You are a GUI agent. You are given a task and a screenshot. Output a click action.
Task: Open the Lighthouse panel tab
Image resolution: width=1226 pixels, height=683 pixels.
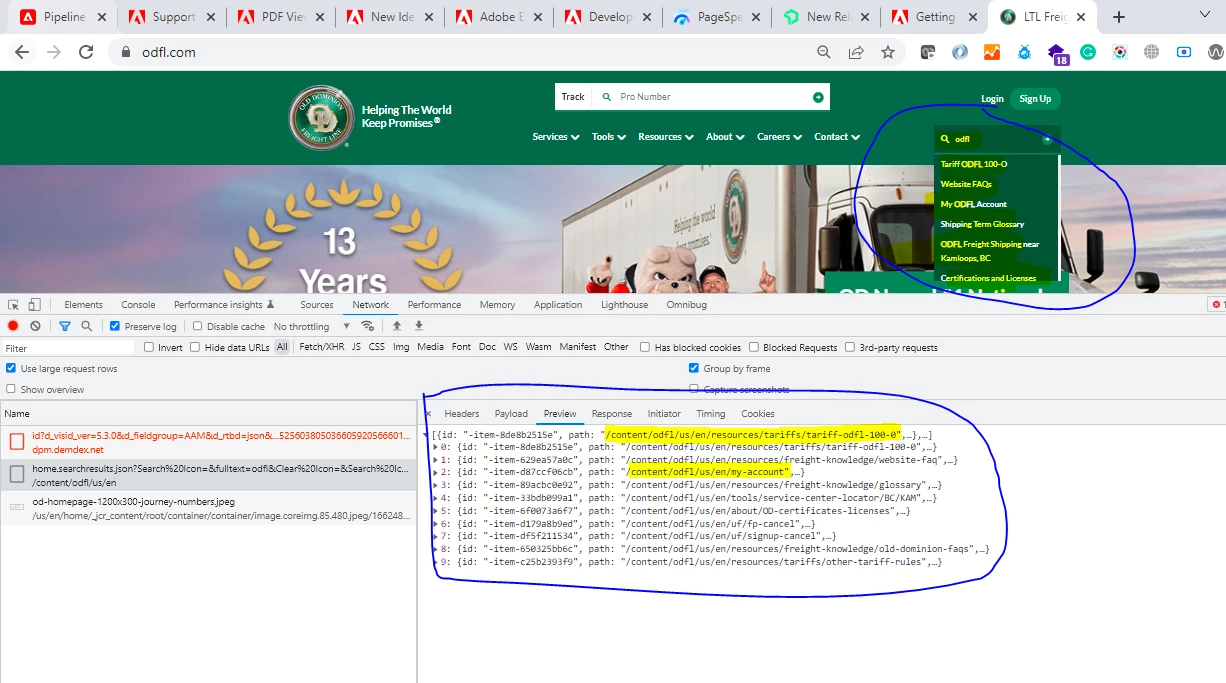[624, 305]
